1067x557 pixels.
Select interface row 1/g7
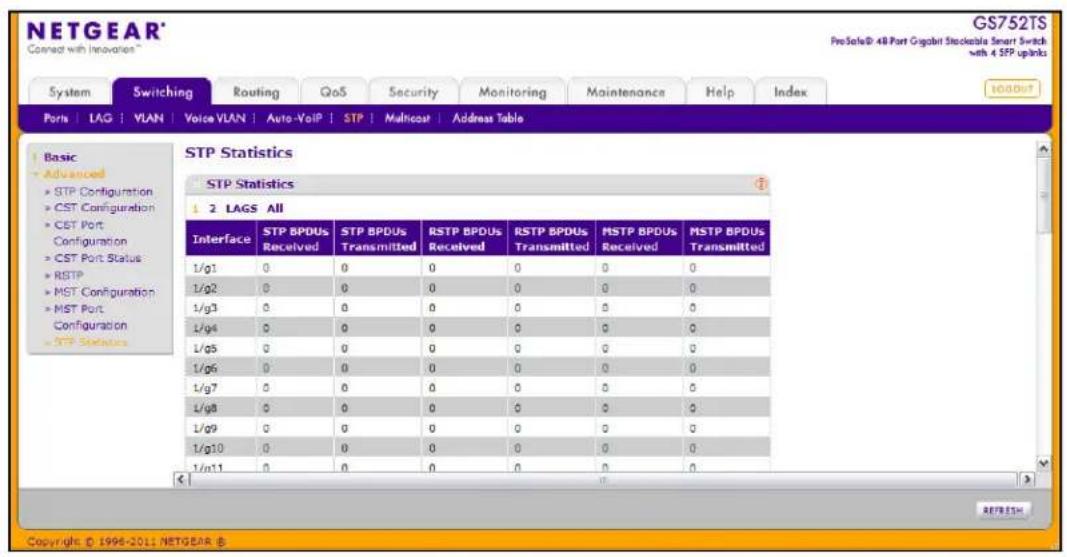(478, 388)
